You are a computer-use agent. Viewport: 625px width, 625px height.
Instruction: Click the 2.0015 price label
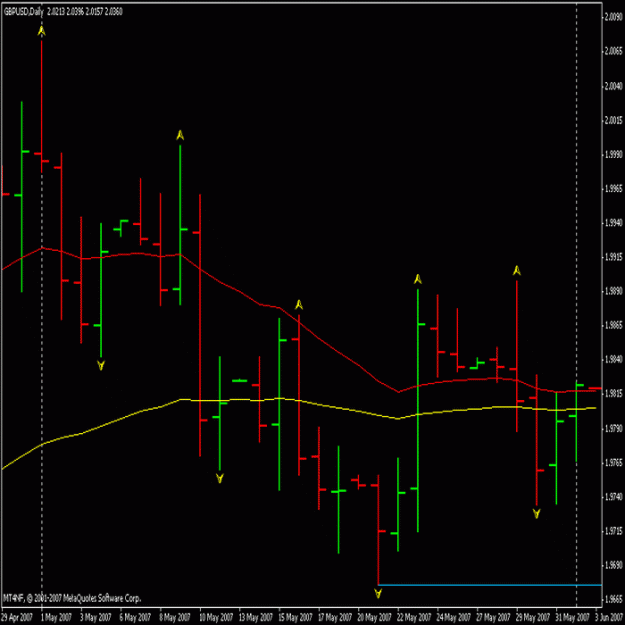point(614,120)
